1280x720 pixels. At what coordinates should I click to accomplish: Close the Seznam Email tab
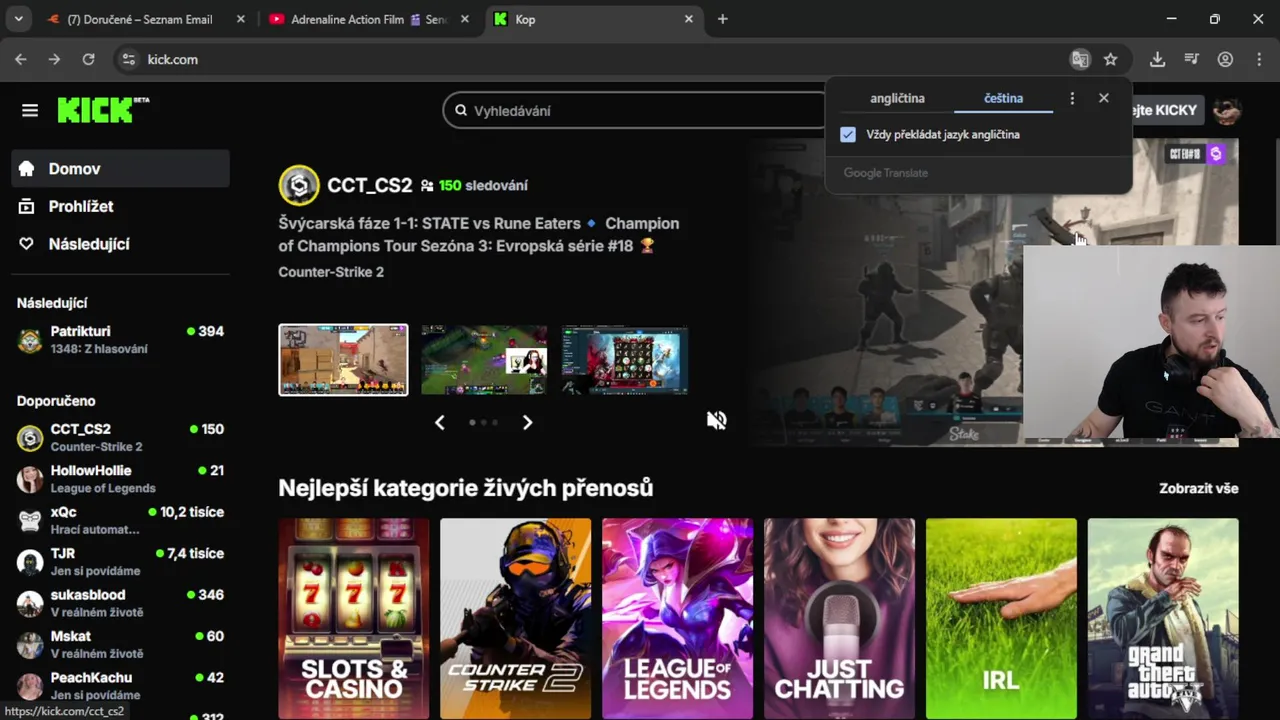(x=241, y=19)
